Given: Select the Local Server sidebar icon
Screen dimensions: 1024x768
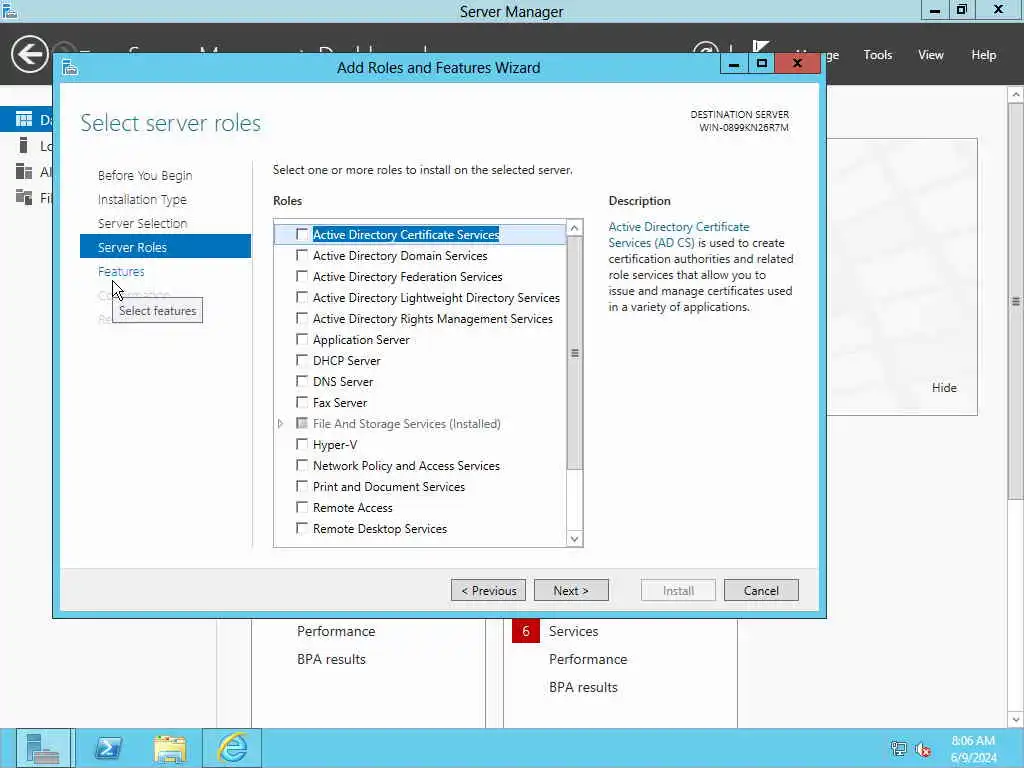Looking at the screenshot, I should 24,145.
